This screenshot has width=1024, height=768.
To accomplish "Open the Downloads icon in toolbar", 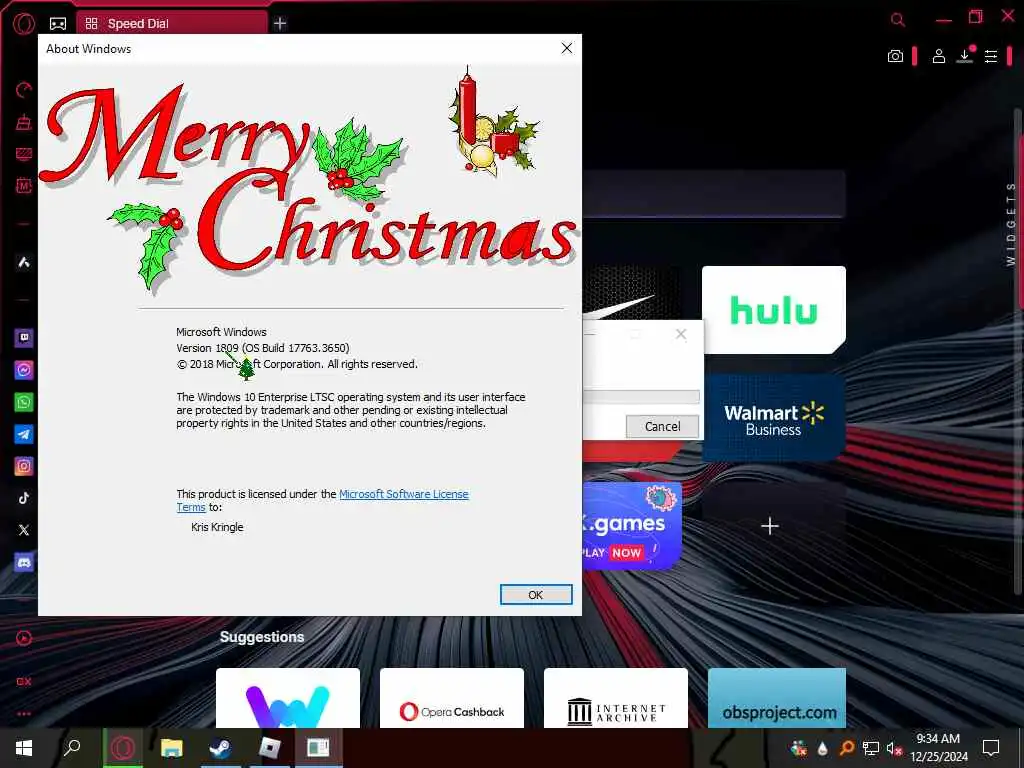I will pos(965,56).
